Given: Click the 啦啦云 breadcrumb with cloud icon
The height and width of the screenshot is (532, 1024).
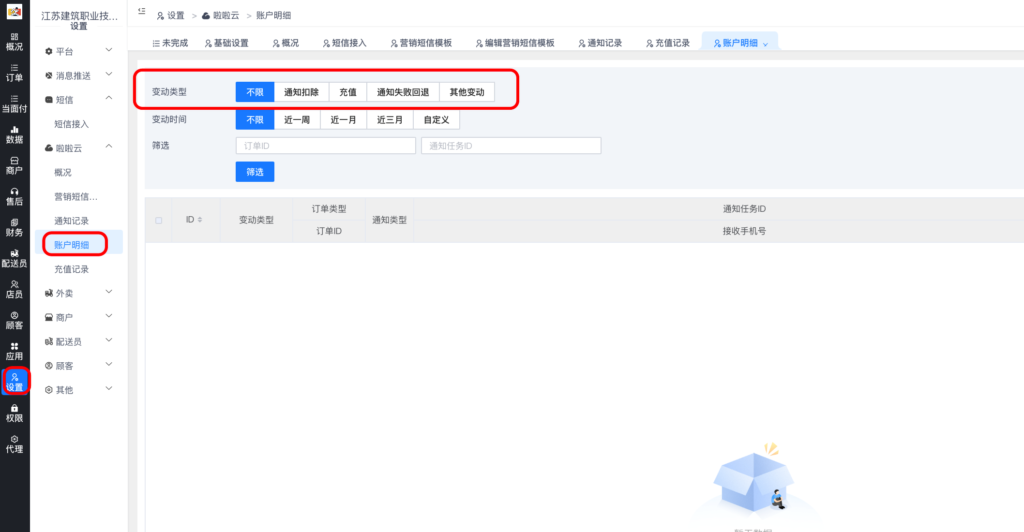Looking at the screenshot, I should coord(221,15).
